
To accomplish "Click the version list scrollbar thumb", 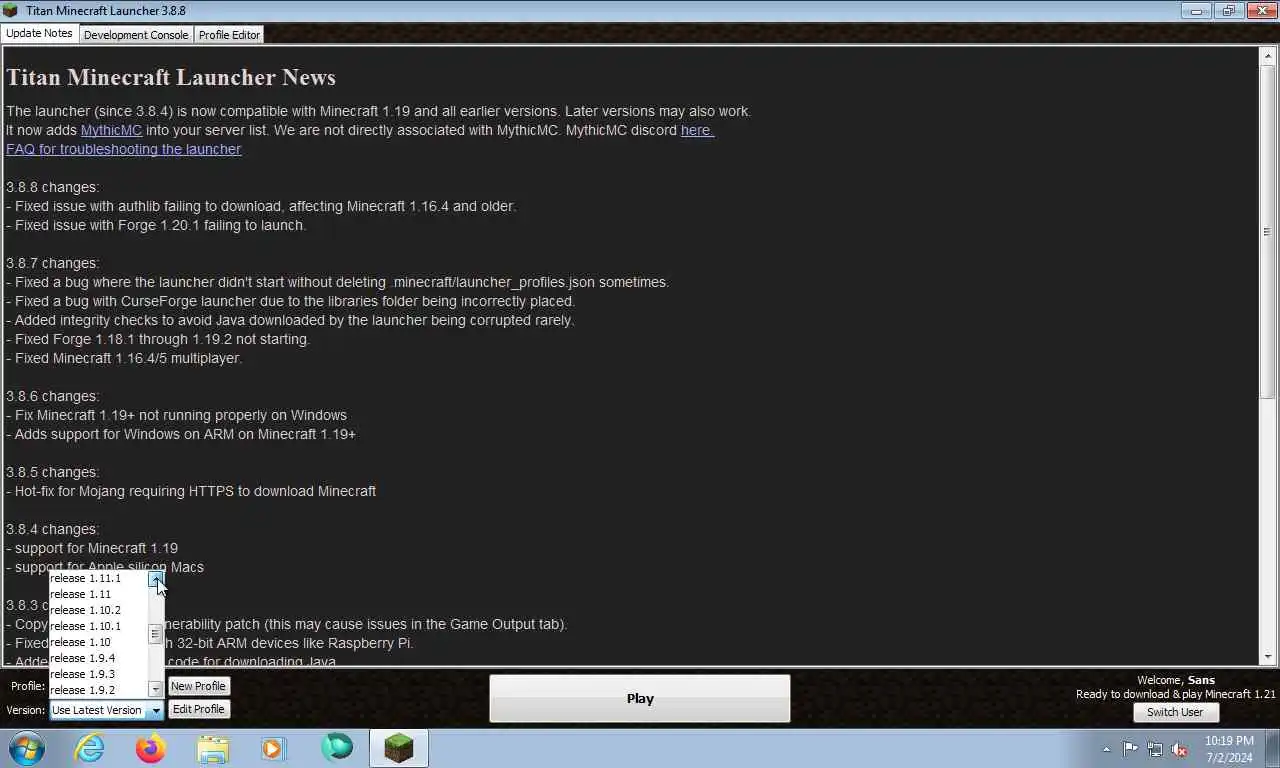I will click(x=155, y=634).
